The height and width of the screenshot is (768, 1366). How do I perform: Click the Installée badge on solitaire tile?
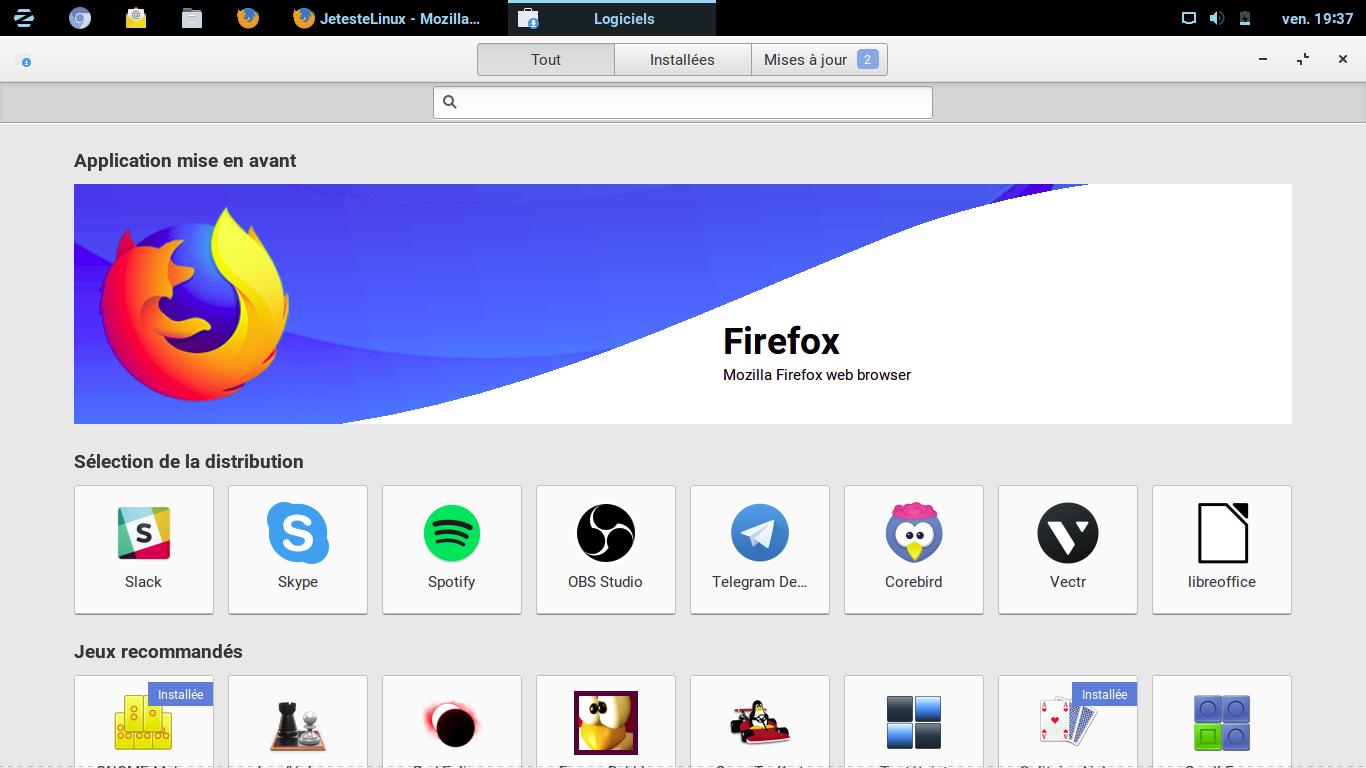point(1104,694)
